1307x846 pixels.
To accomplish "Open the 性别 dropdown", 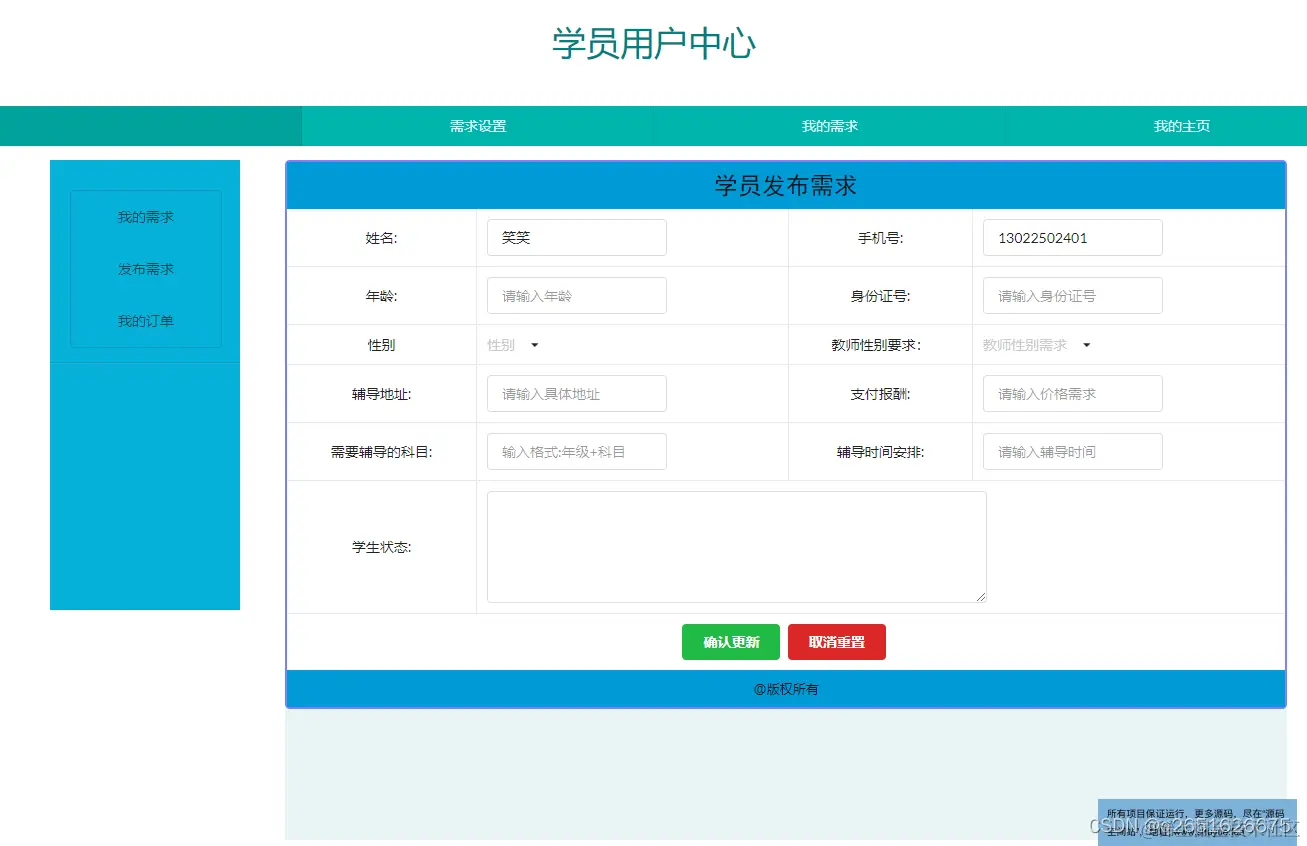I will (x=513, y=344).
